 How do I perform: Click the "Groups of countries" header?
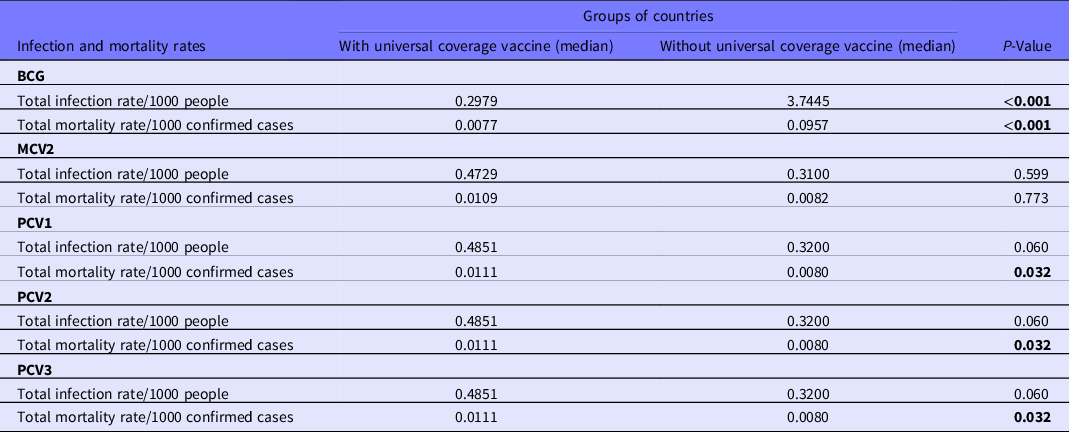647,17
